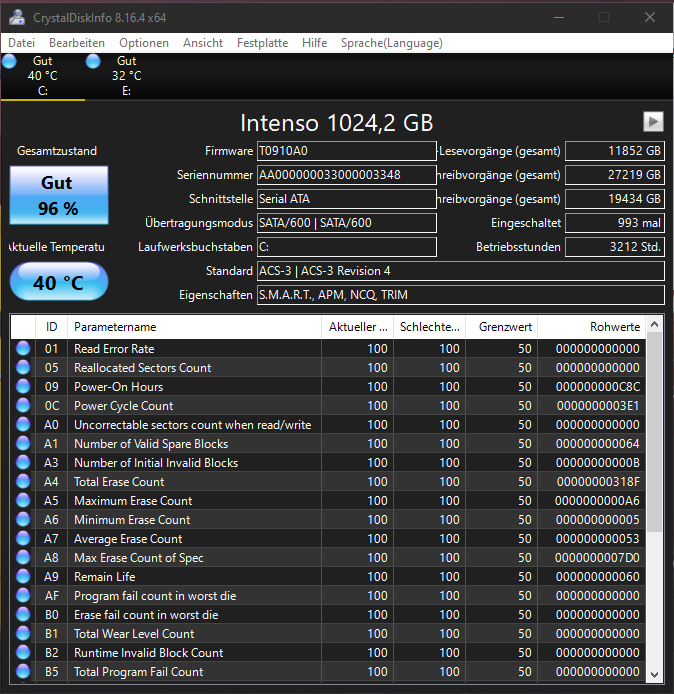This screenshot has height=694, width=674.
Task: Click the Gut 96 % health status button
Action: click(58, 196)
